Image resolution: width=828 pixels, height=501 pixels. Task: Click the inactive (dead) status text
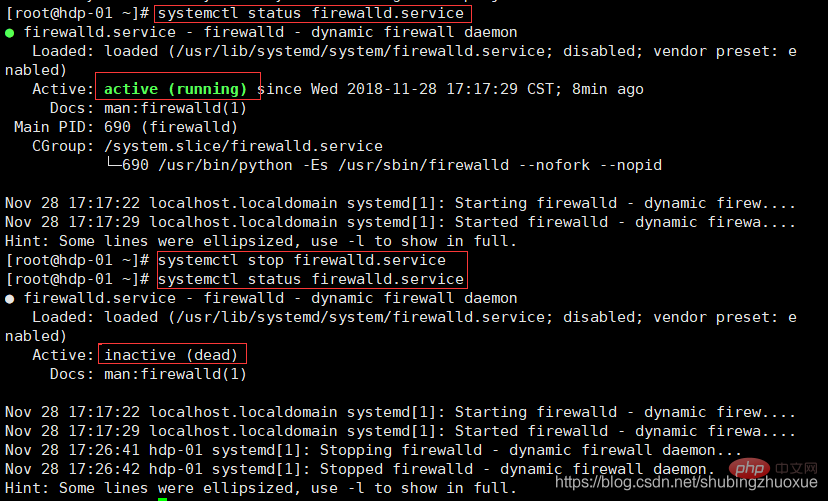click(x=171, y=355)
